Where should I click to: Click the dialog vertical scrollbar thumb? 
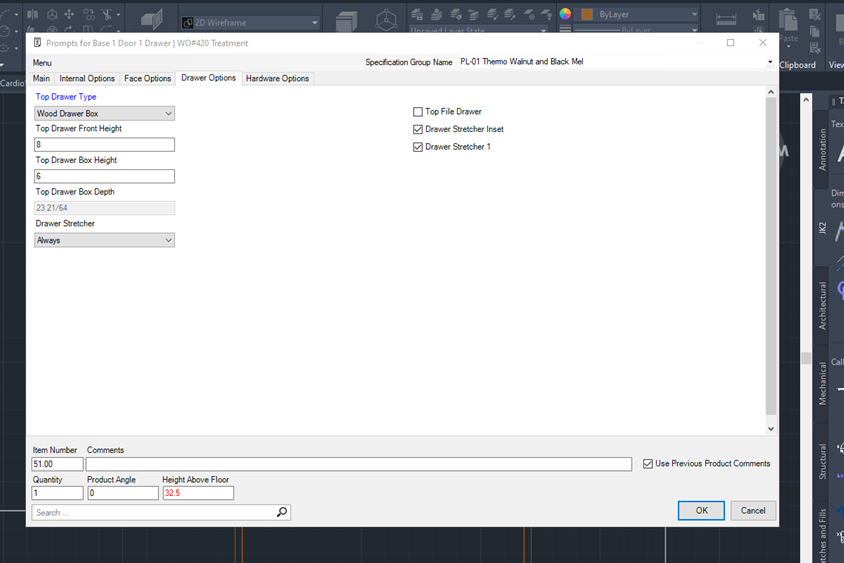click(x=771, y=256)
